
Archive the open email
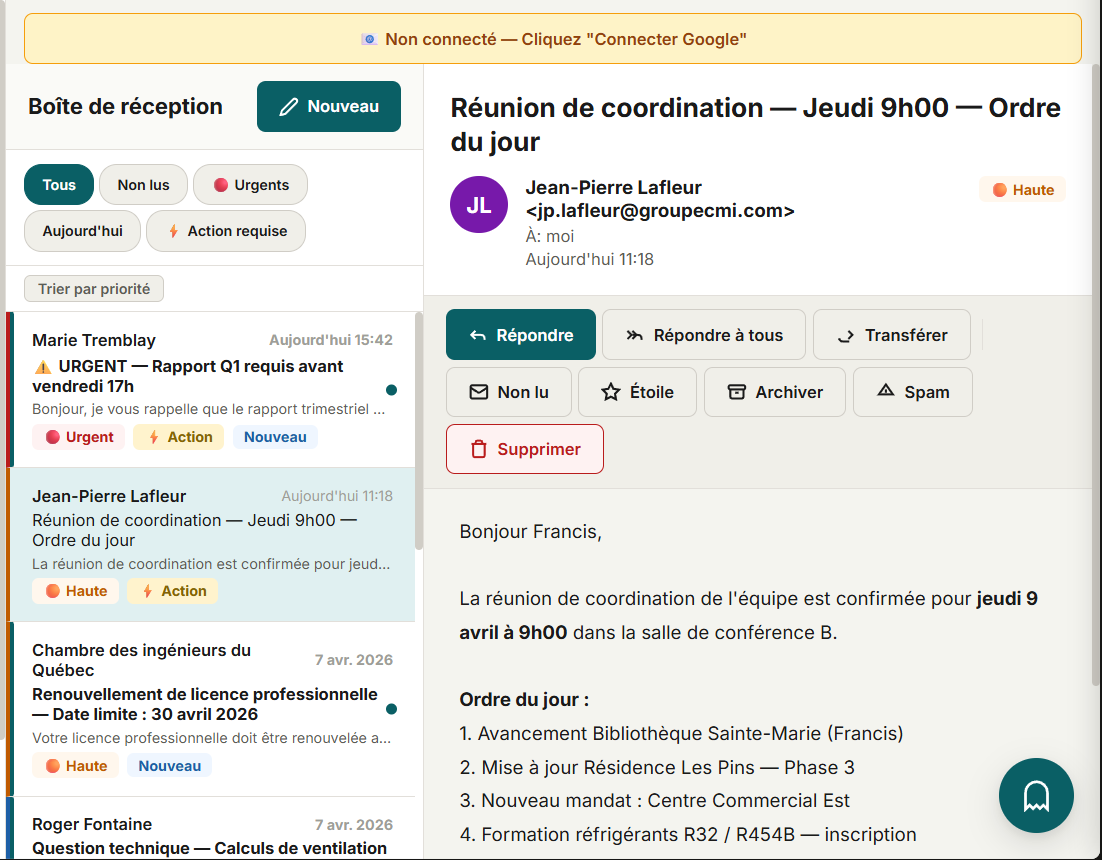point(774,392)
